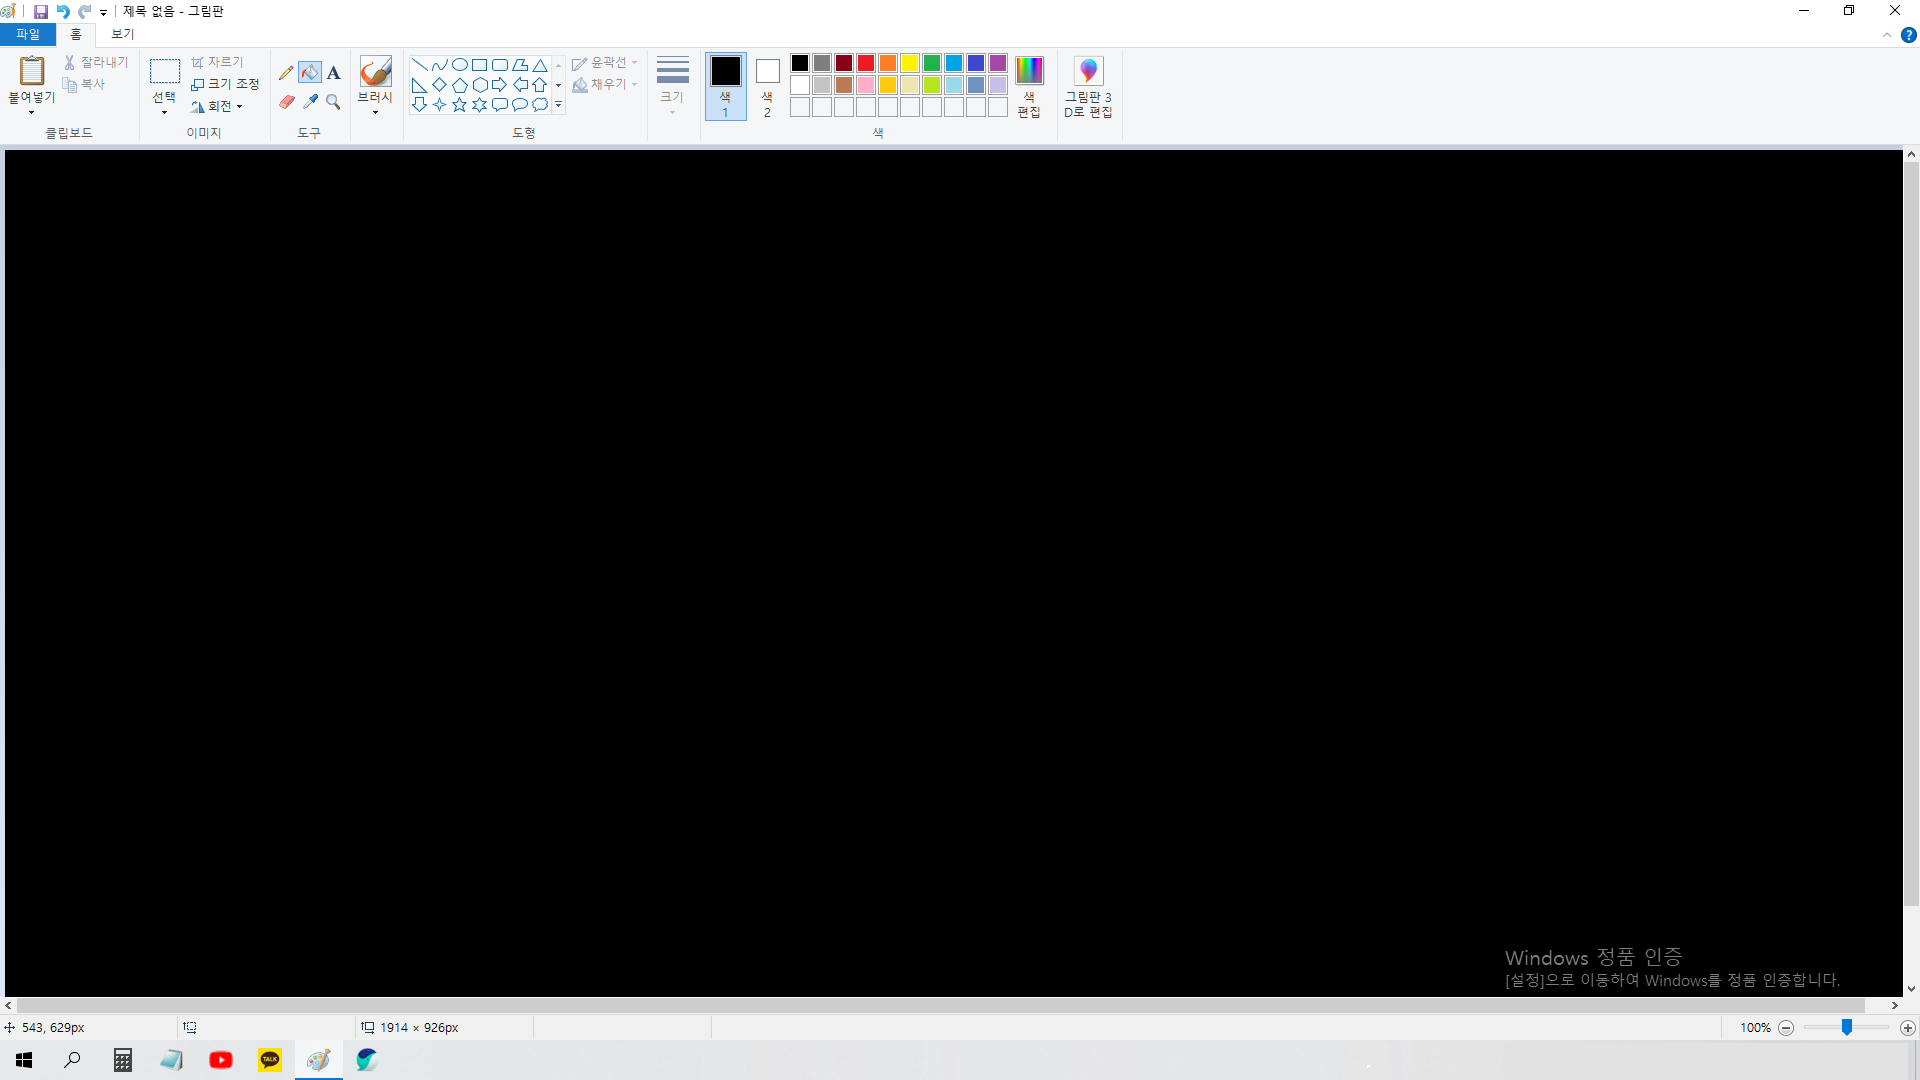The width and height of the screenshot is (1920, 1080).
Task: Choose the Rounded rectangle shape
Action: [x=500, y=65]
